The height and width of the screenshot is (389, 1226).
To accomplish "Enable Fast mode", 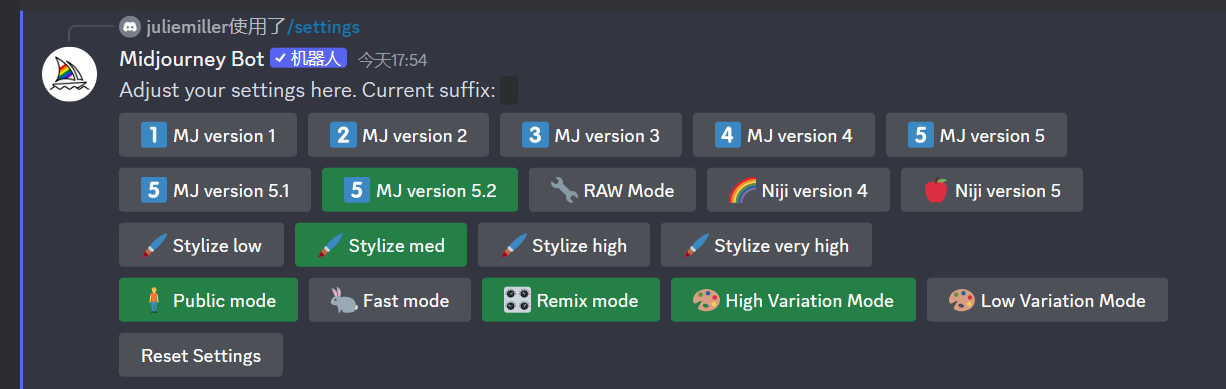I will (x=390, y=300).
